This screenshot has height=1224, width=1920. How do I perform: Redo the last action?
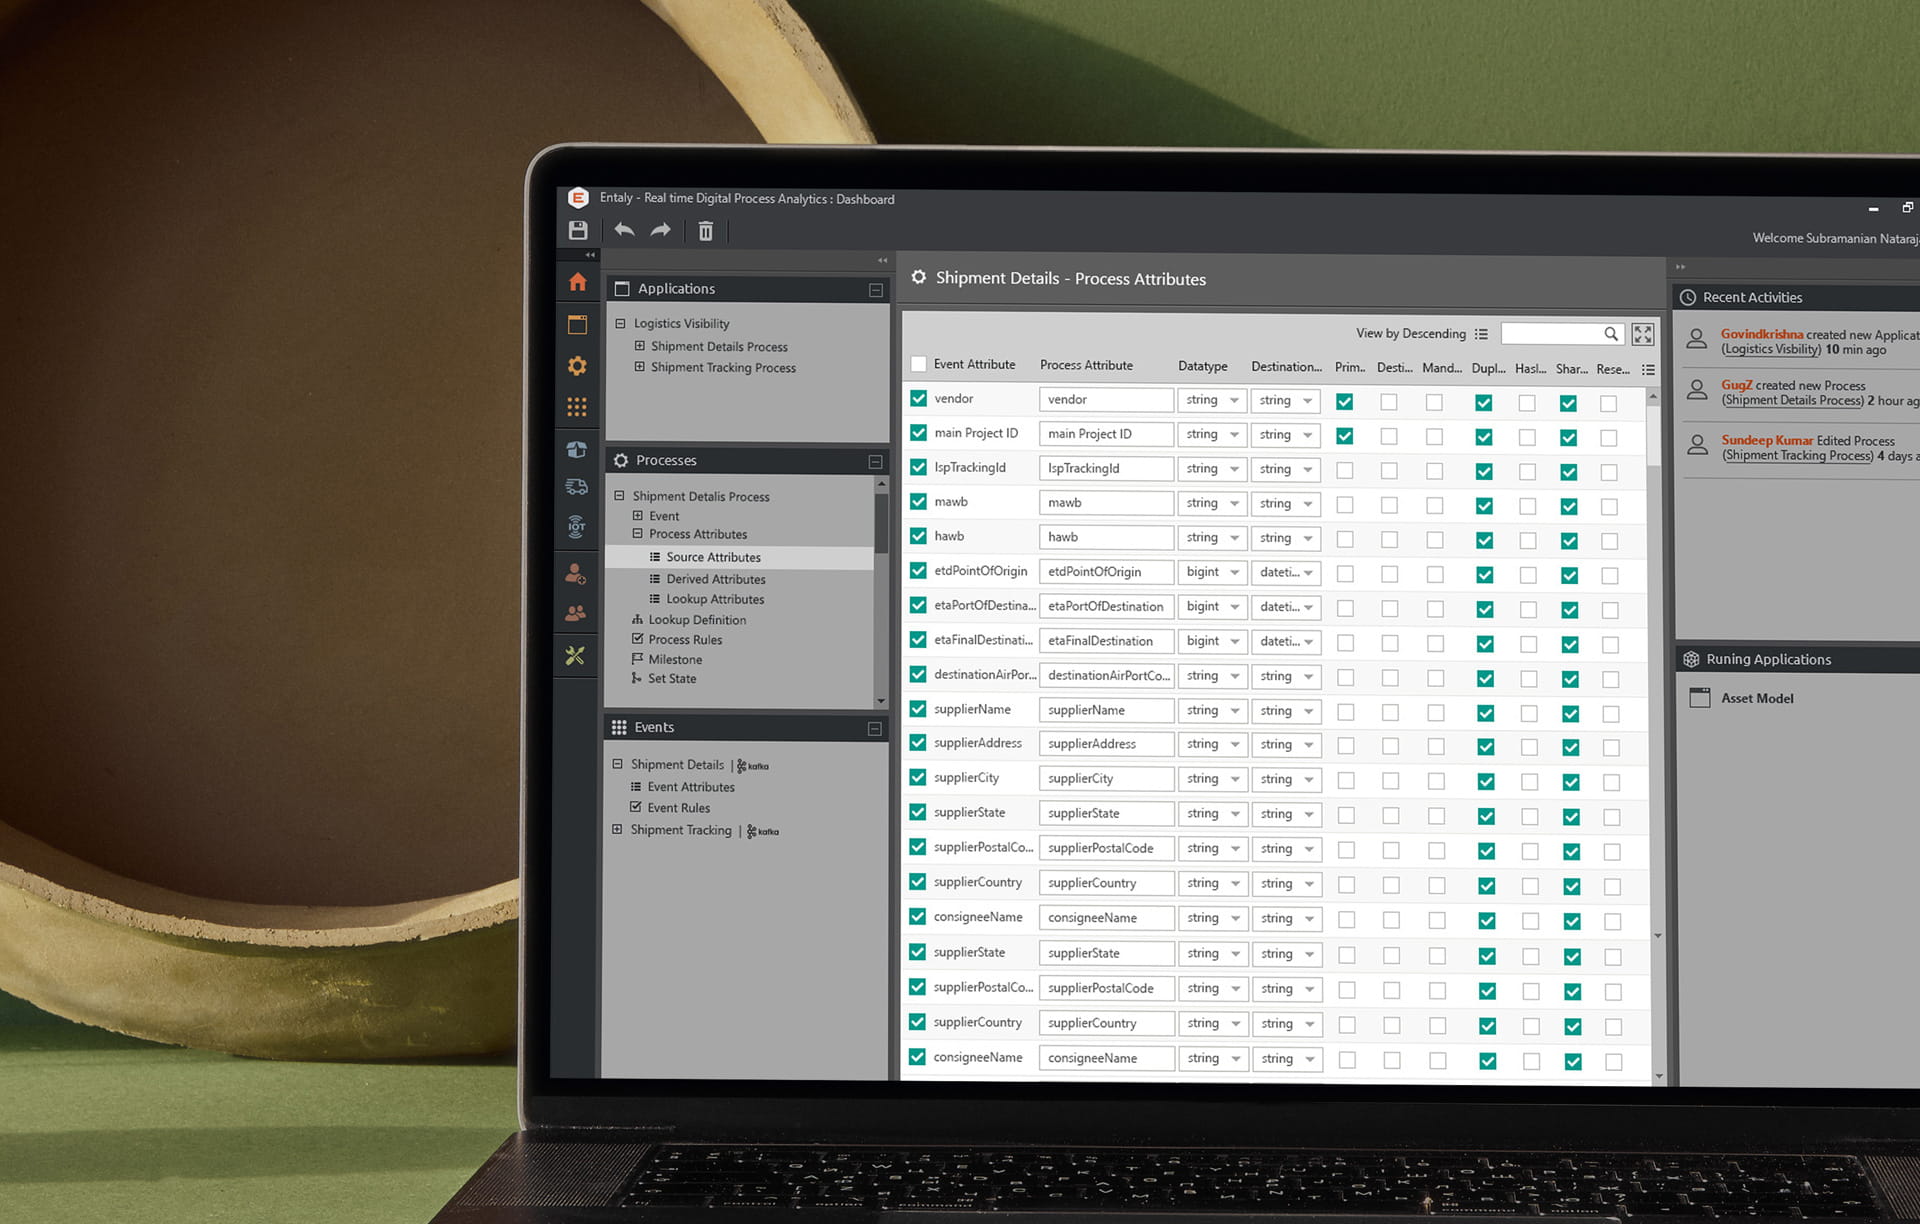coord(661,230)
